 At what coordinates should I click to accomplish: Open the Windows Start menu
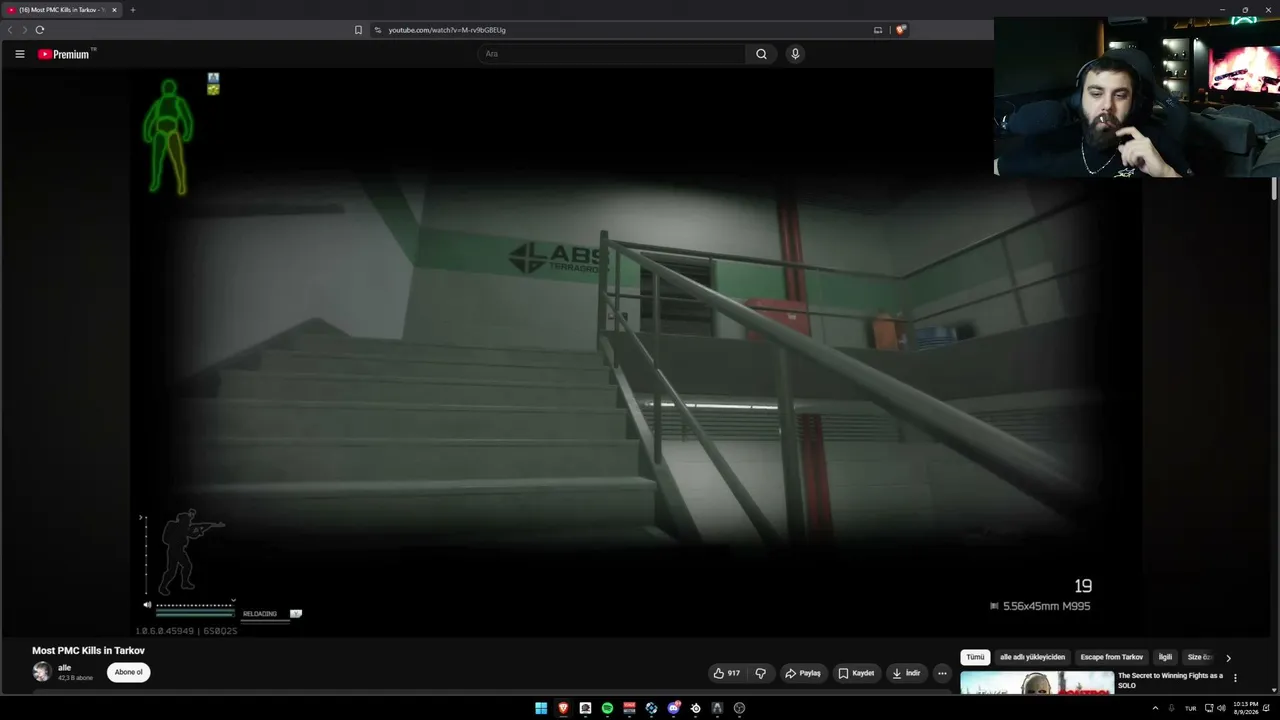coord(541,708)
